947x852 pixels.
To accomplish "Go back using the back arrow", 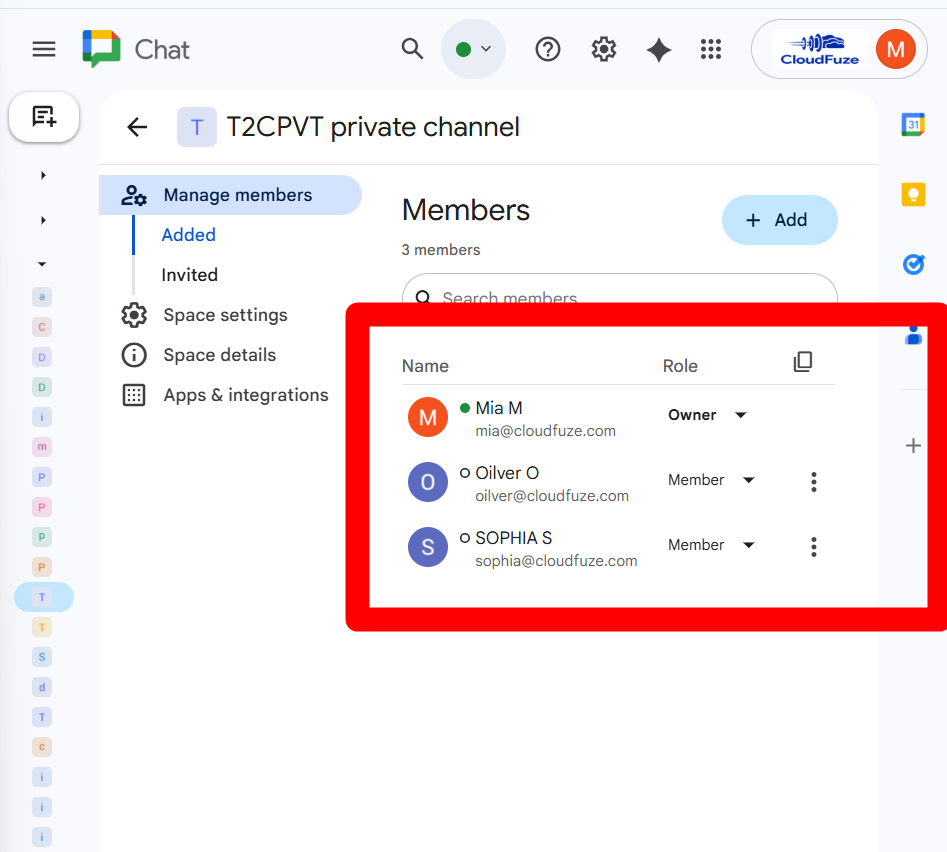I will [x=137, y=127].
